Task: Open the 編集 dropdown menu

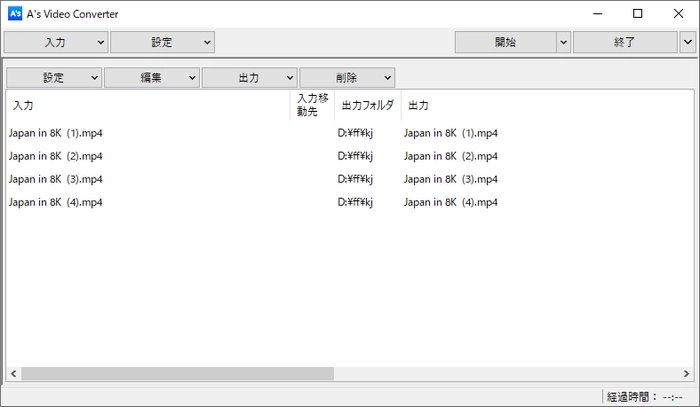Action: 151,77
